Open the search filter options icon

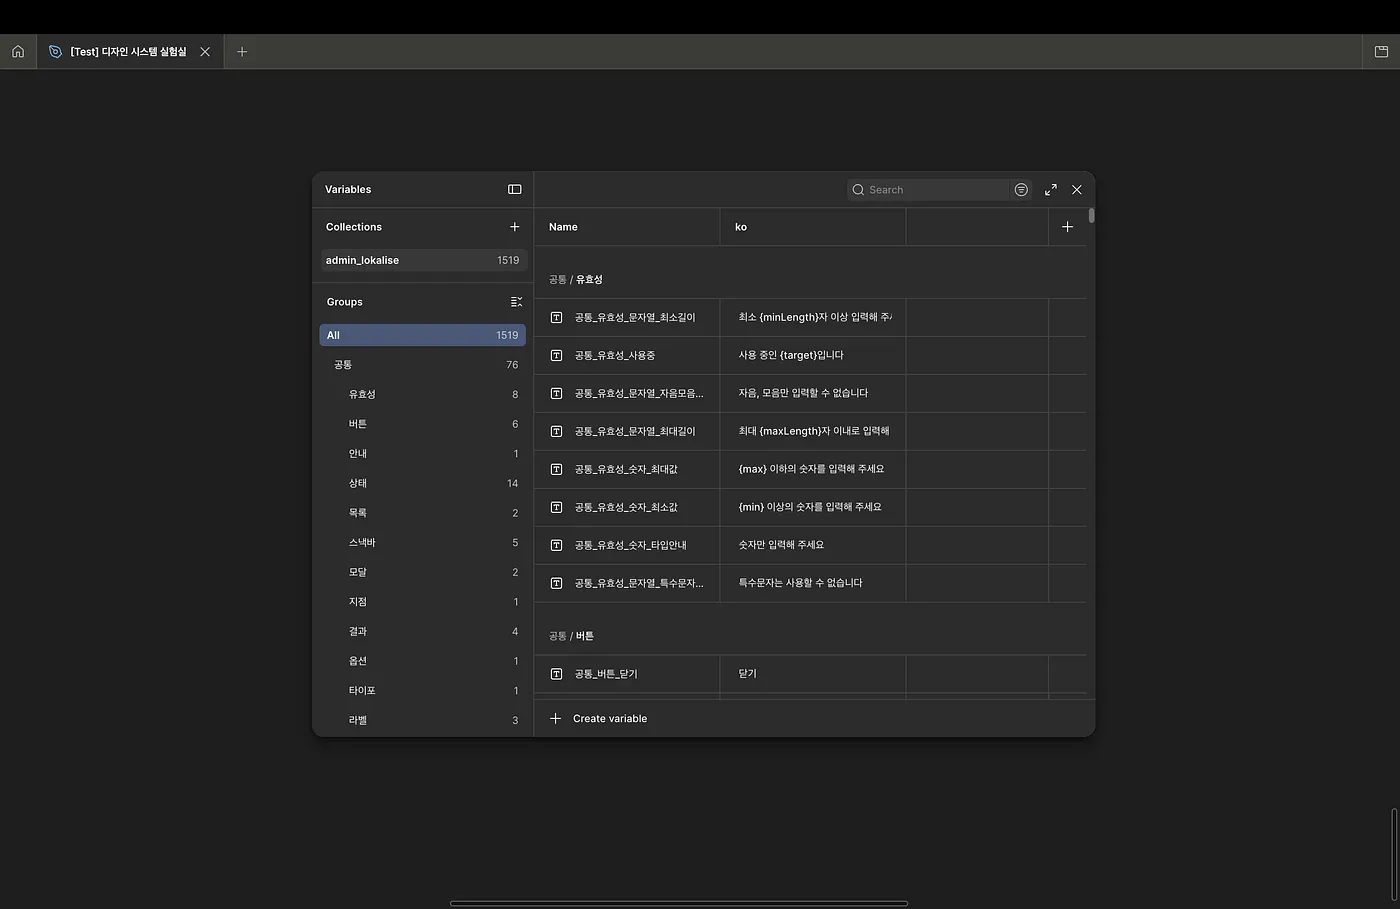[1021, 190]
